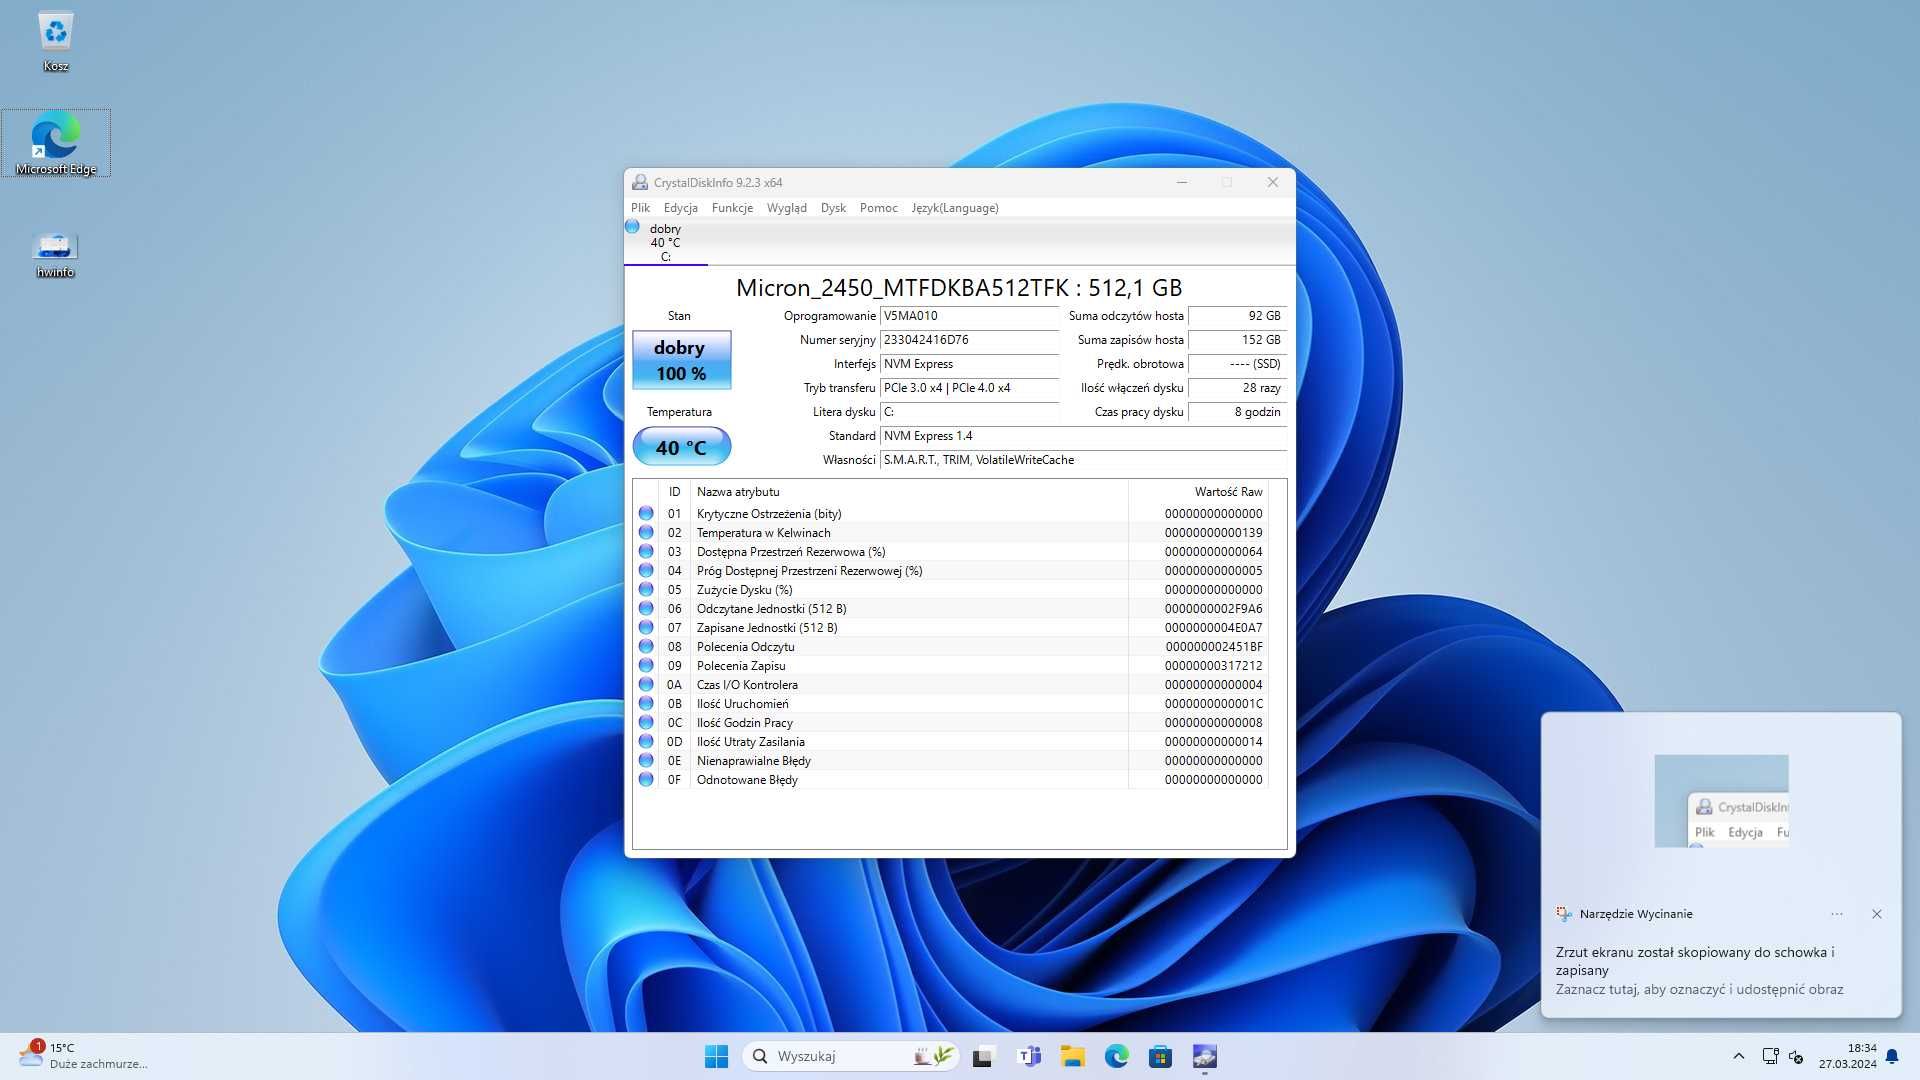This screenshot has height=1080, width=1920.
Task: Click the Tryb transferu field
Action: [x=969, y=388]
